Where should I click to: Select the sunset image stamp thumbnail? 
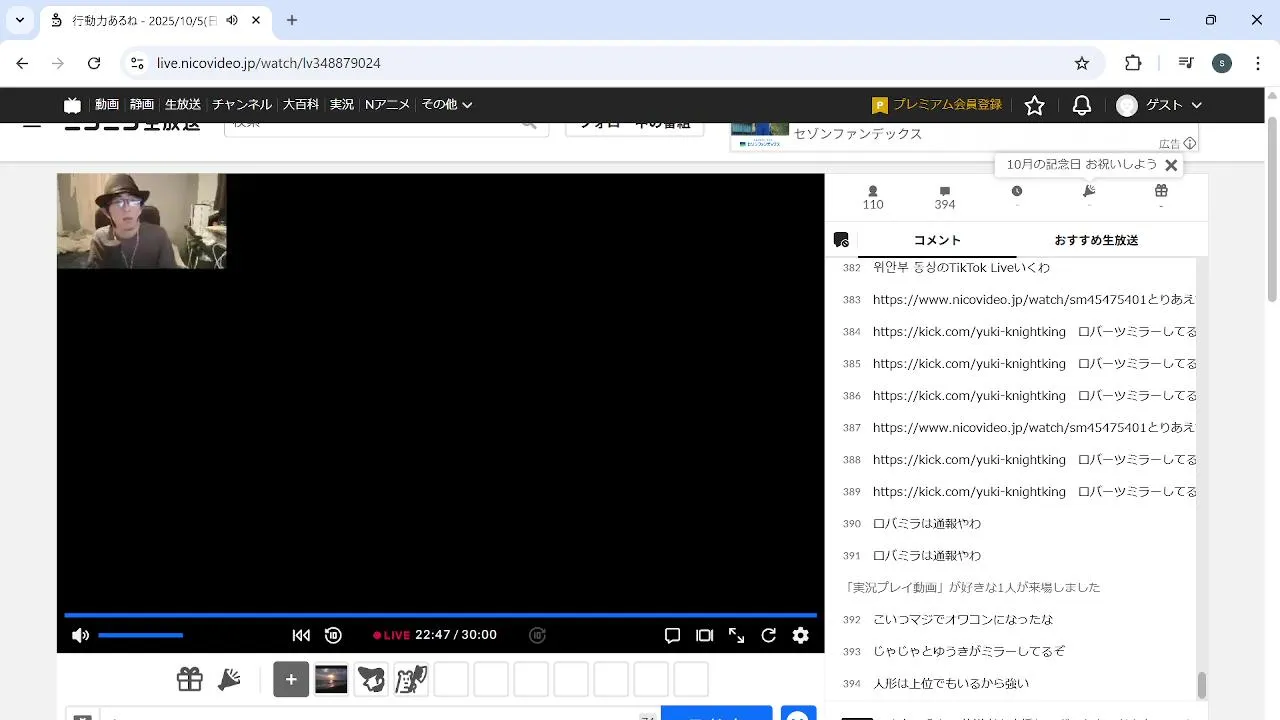(x=331, y=680)
